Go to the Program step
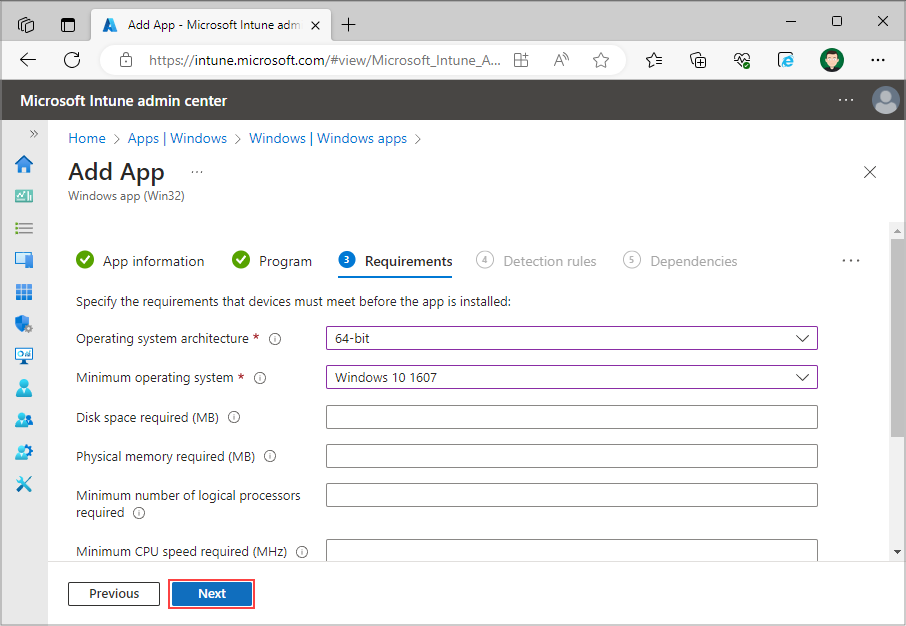This screenshot has width=906, height=626. [x=272, y=261]
